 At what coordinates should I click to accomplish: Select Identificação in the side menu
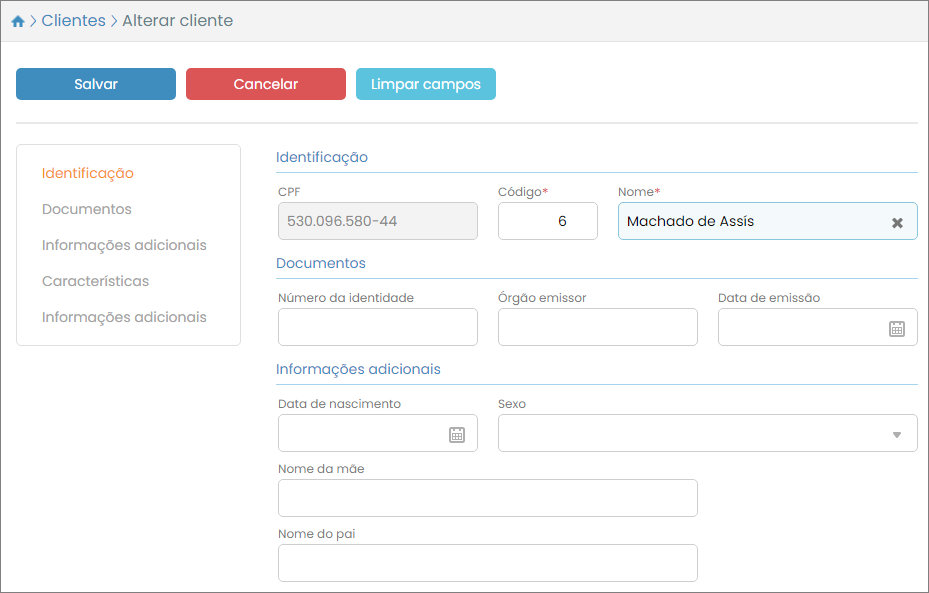(88, 173)
